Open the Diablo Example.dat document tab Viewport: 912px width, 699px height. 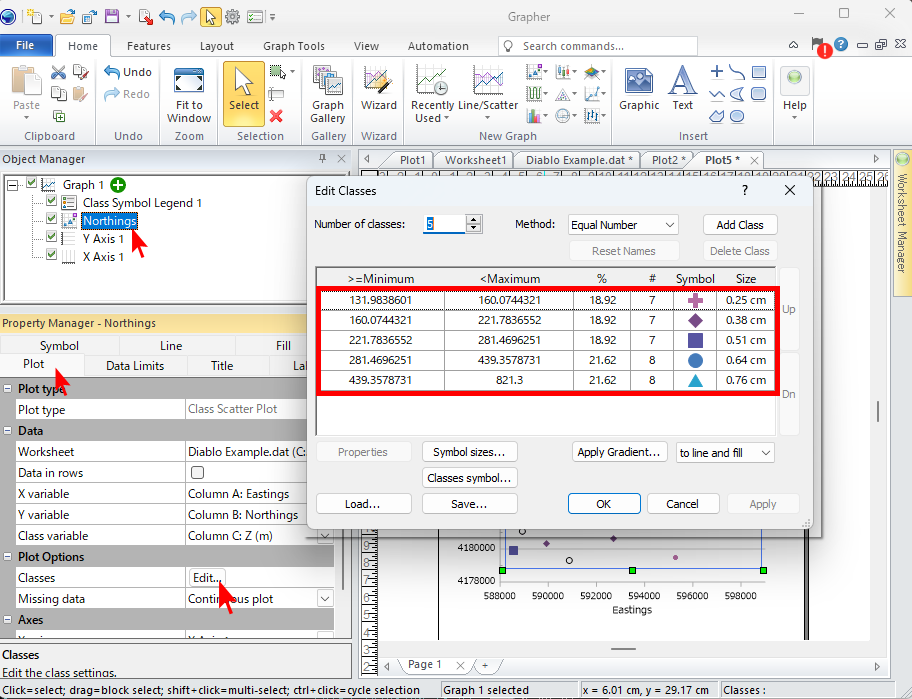point(579,160)
